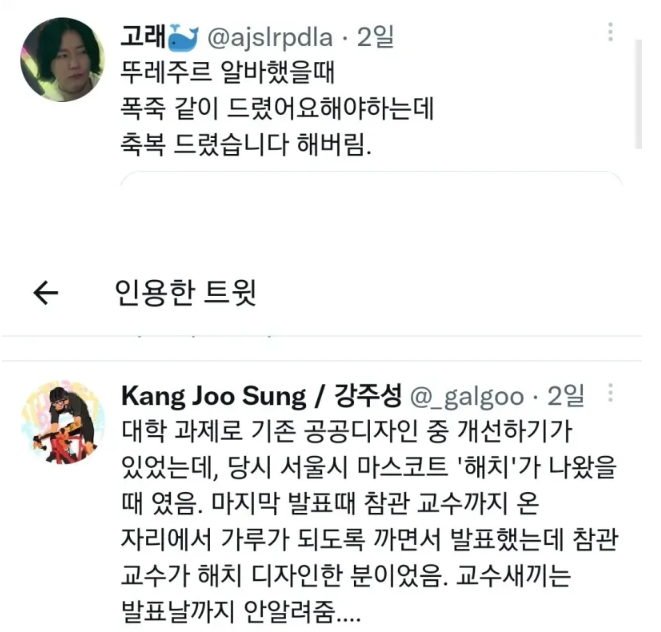
Task: Visit the @ajslrpdla handle
Action: tap(270, 38)
